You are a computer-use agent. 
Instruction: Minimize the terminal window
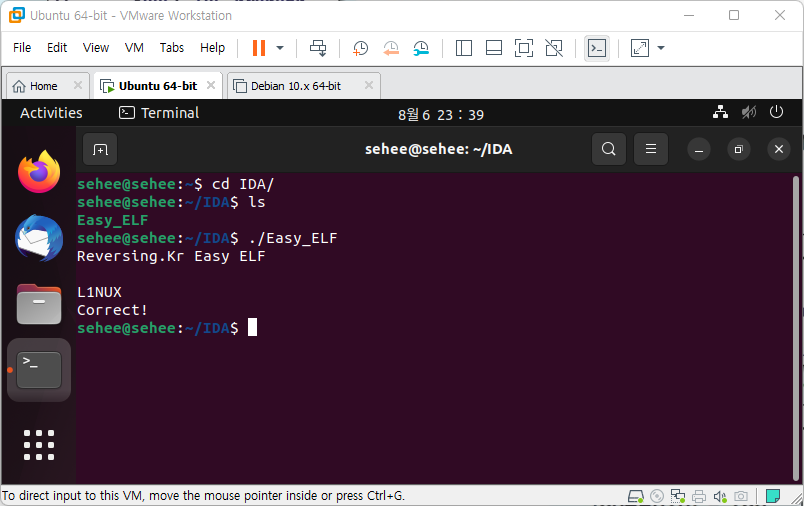[698, 150]
